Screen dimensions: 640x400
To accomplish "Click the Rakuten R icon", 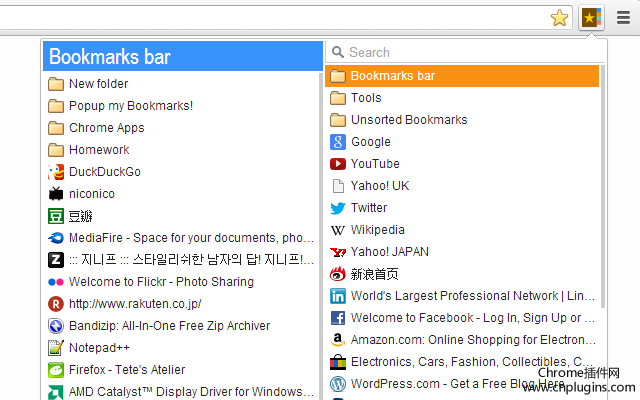I will 56,304.
